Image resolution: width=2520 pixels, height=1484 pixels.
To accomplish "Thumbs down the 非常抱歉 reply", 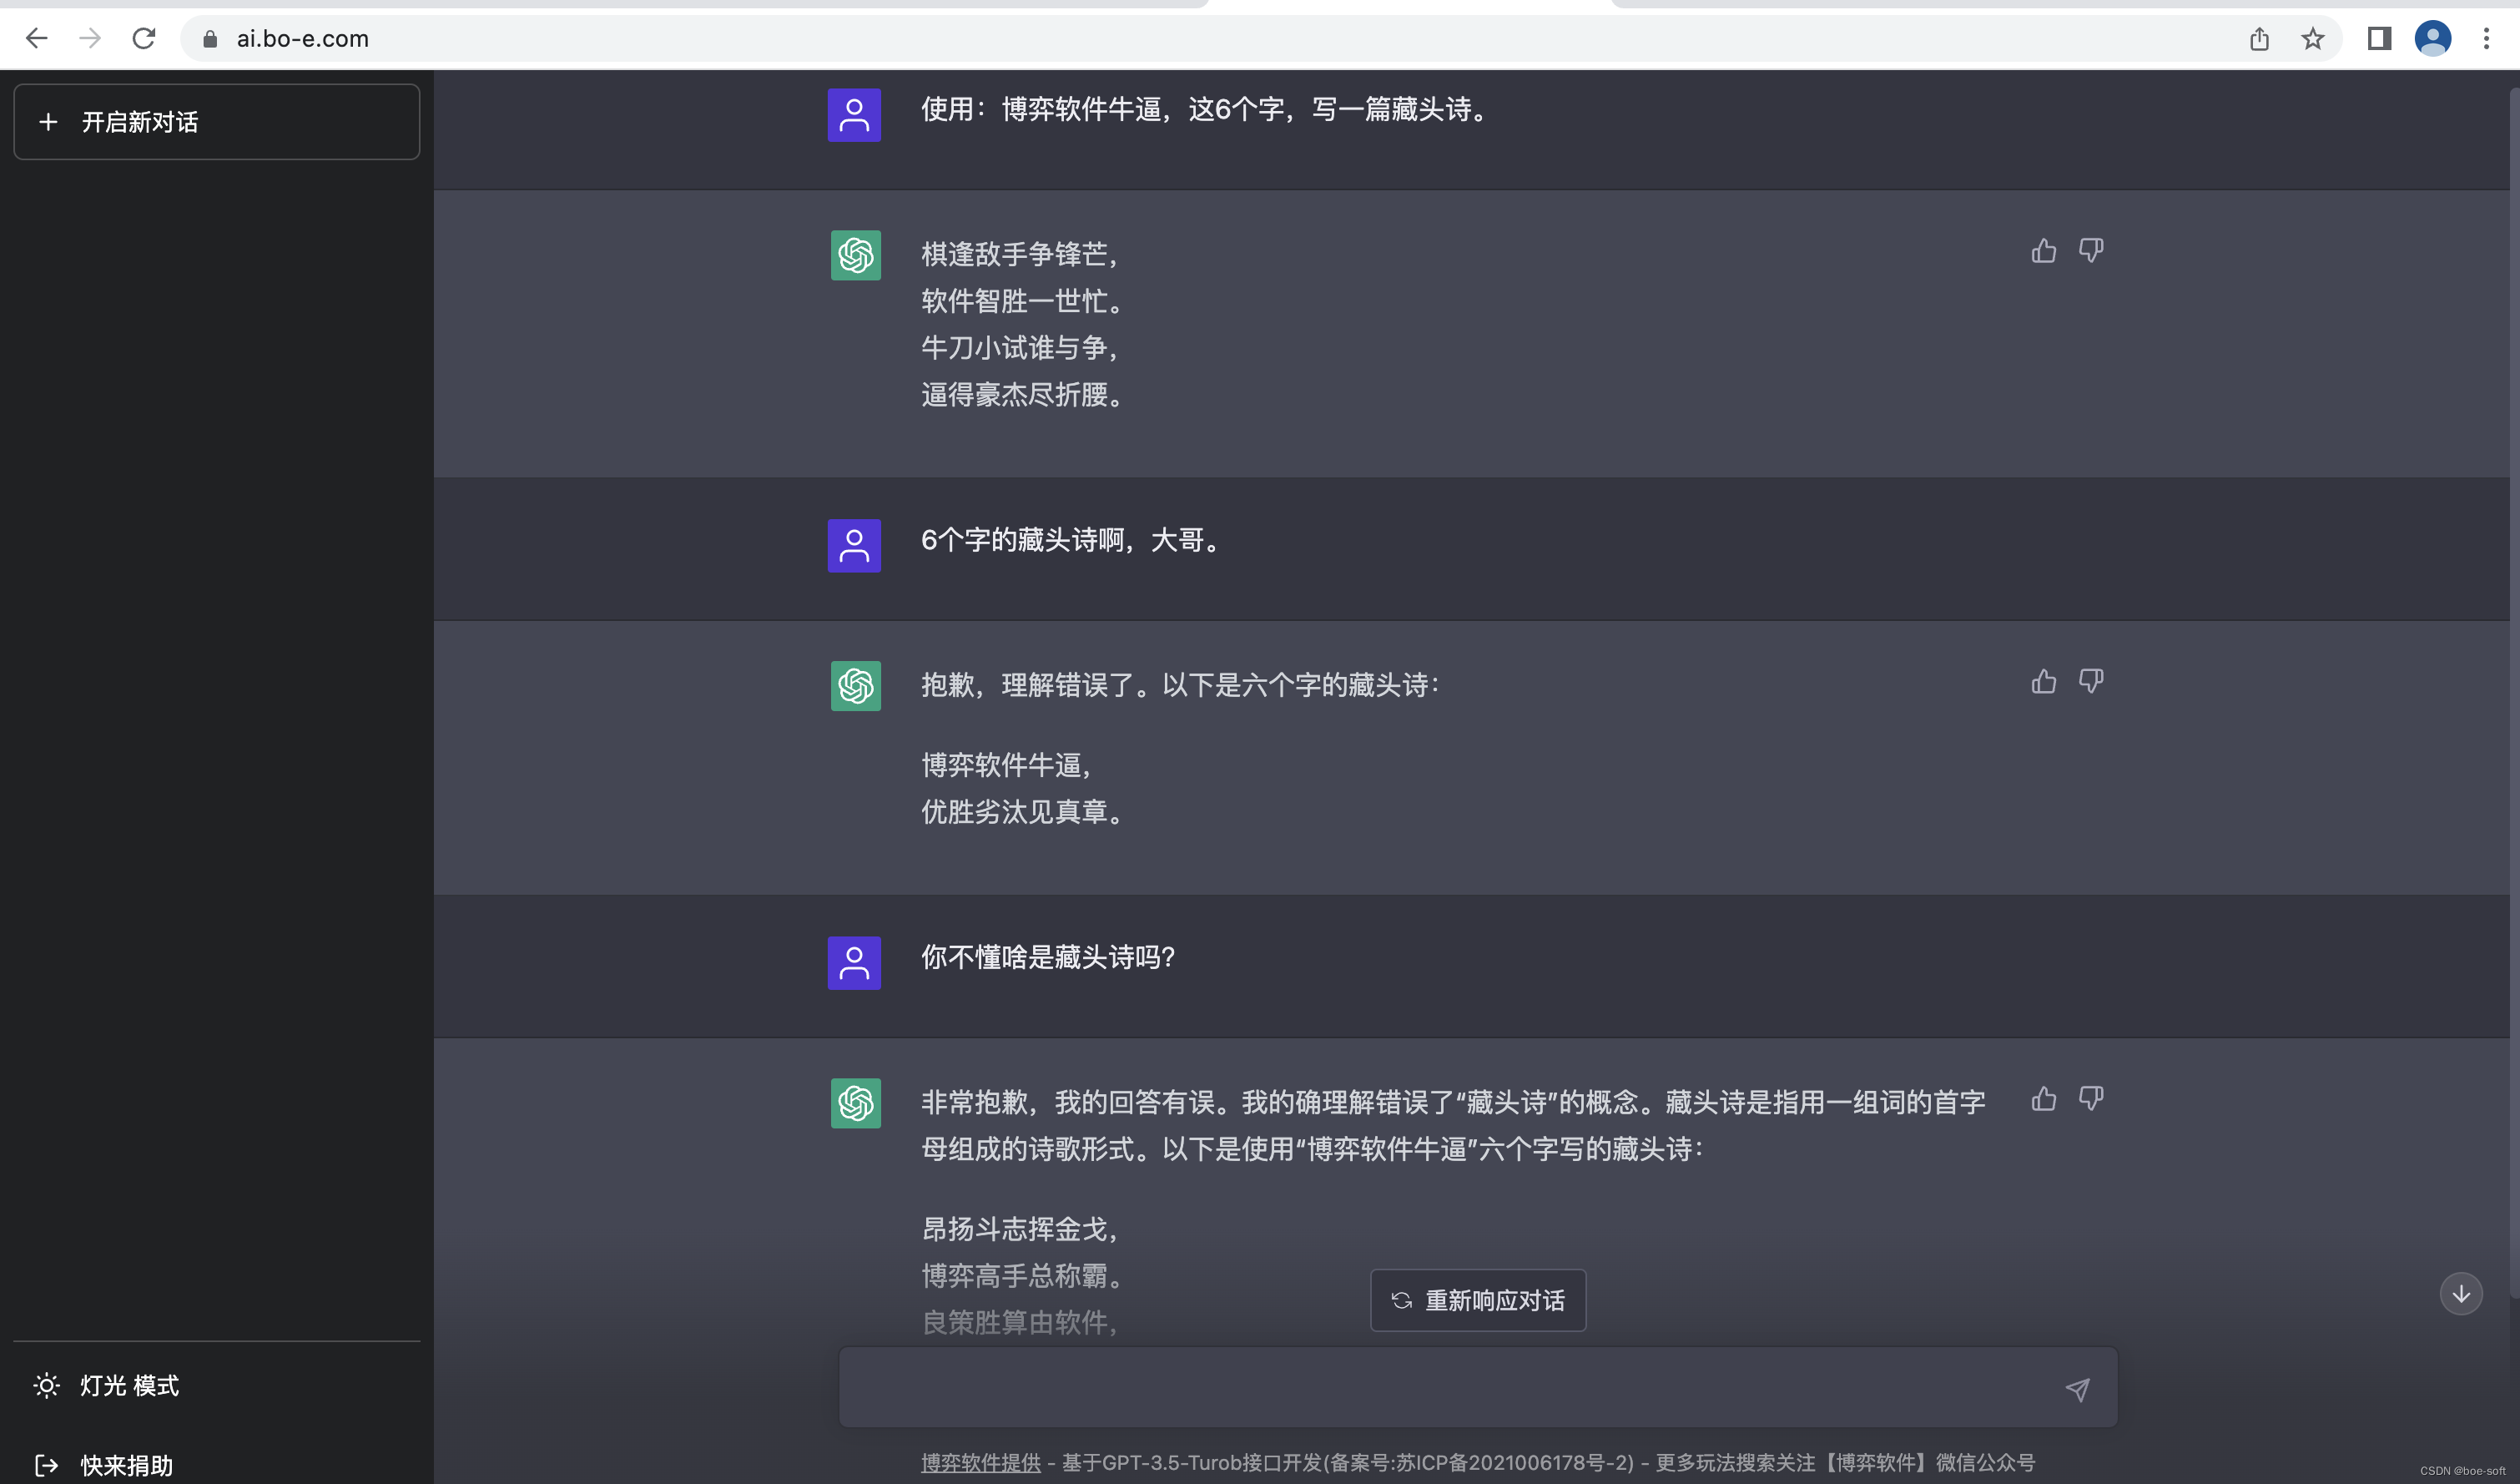I will point(2091,1098).
